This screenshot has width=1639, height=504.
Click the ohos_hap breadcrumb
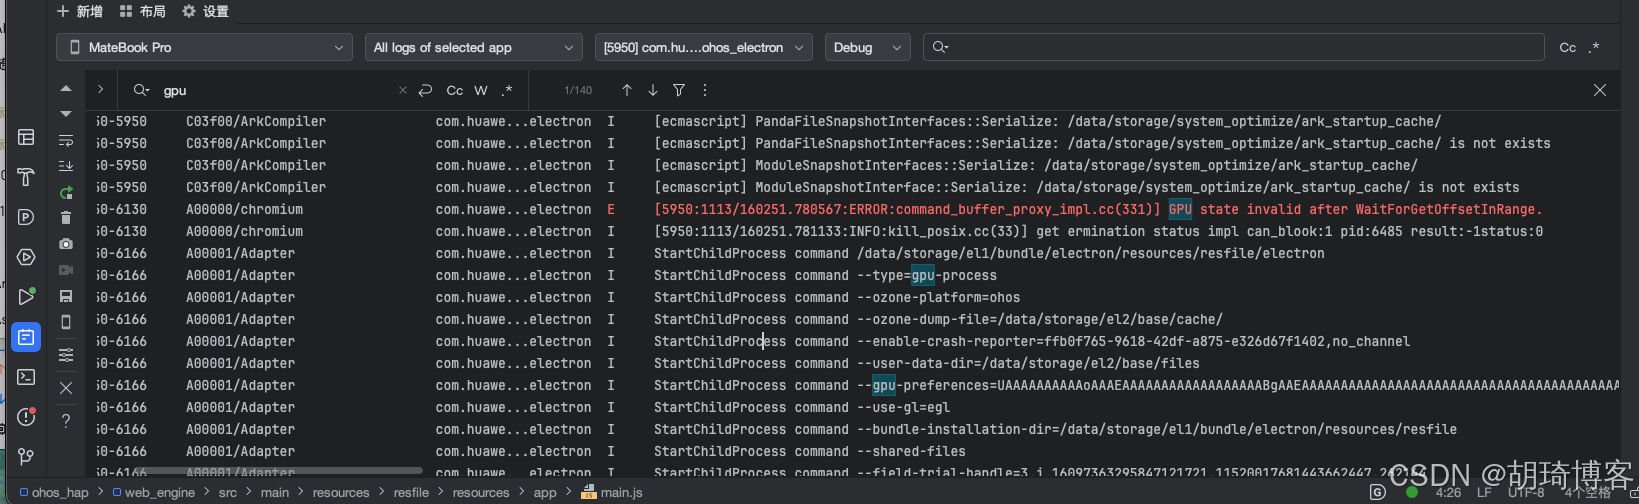coord(54,492)
